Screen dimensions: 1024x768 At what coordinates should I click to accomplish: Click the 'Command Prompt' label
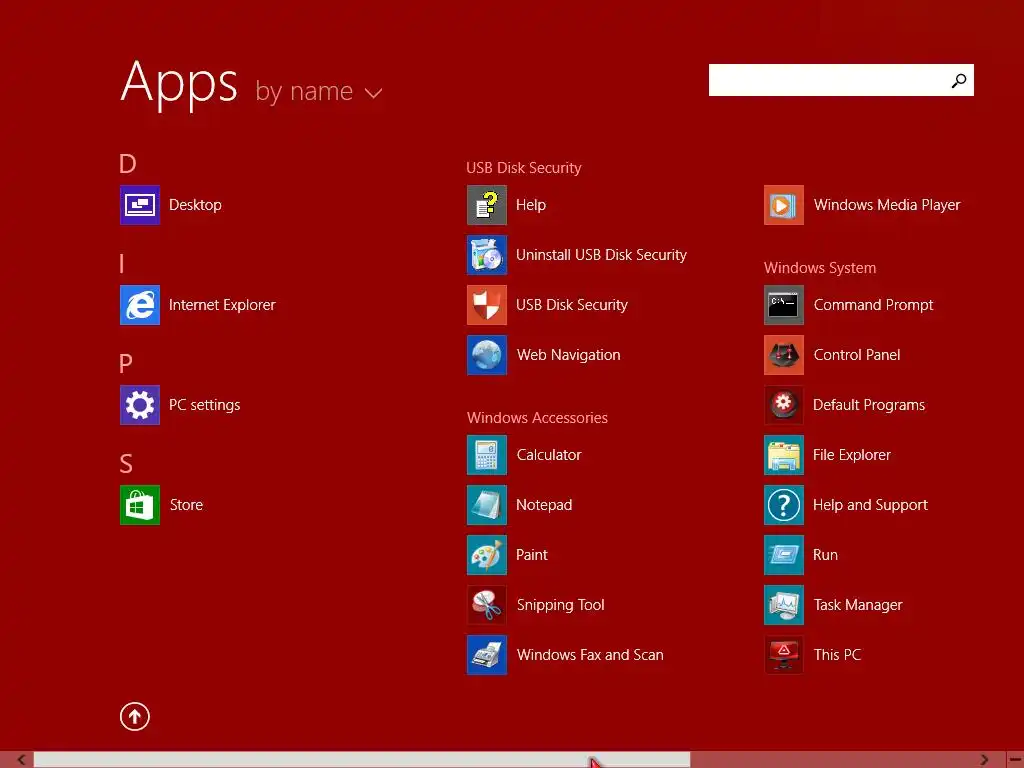click(873, 305)
